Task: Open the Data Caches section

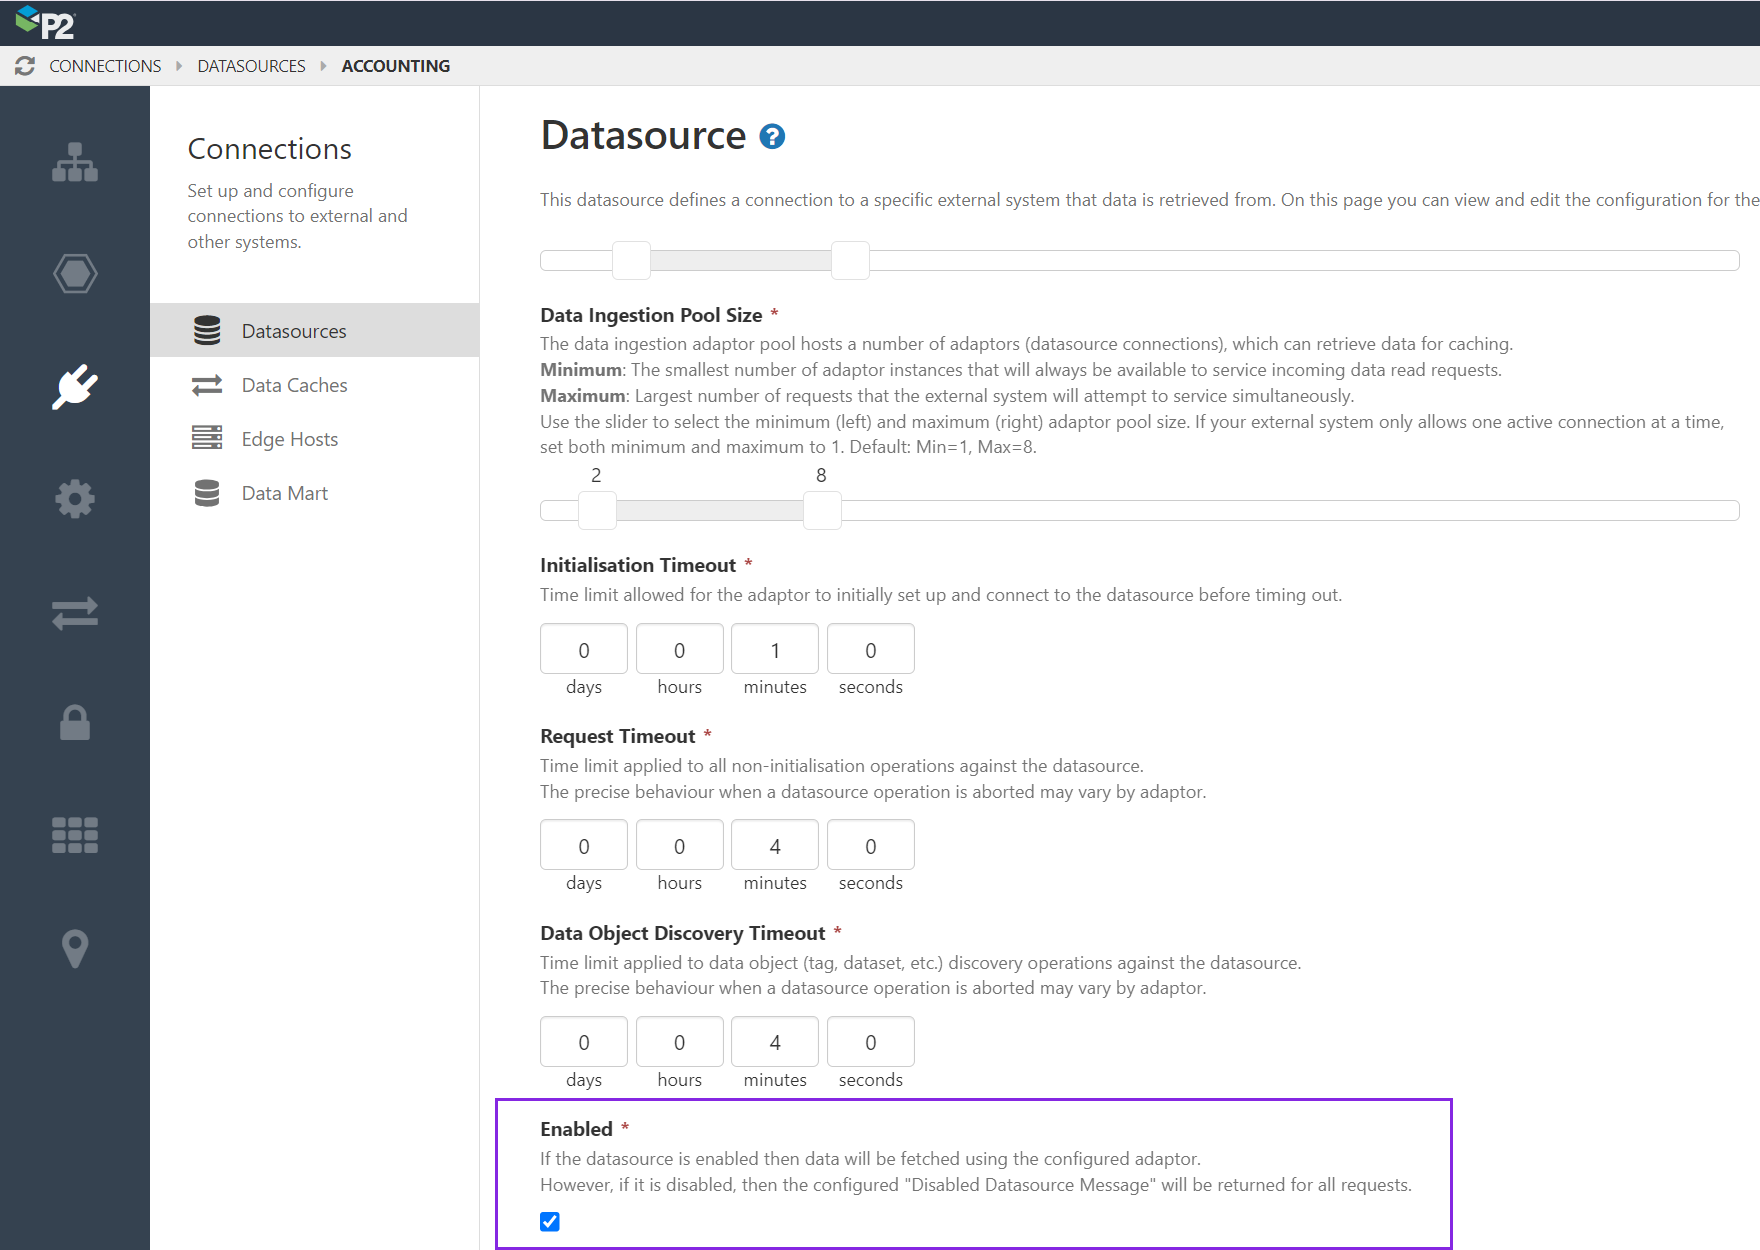Action: (x=293, y=384)
